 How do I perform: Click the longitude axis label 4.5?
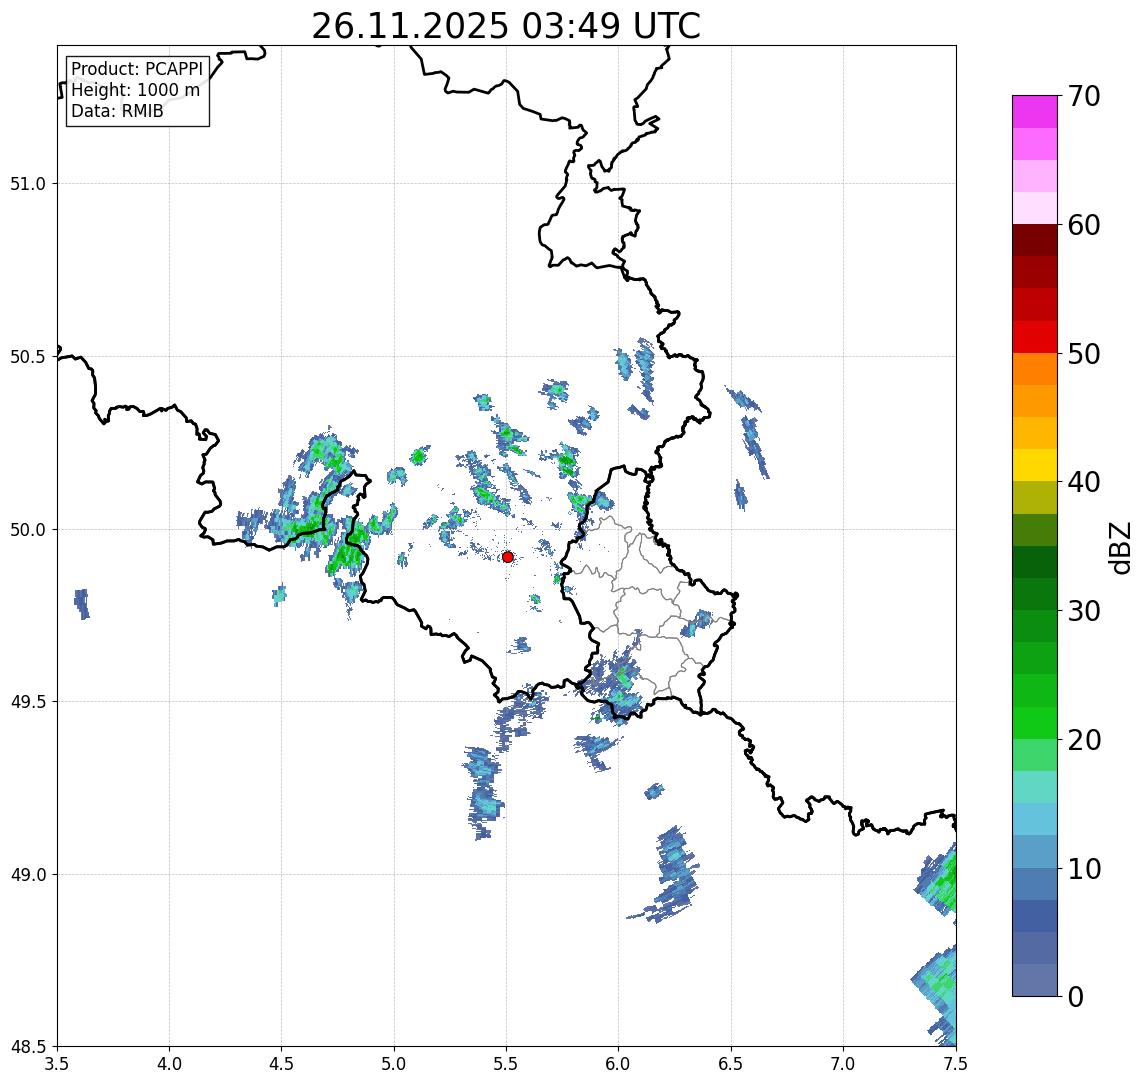pyautogui.click(x=282, y=1064)
